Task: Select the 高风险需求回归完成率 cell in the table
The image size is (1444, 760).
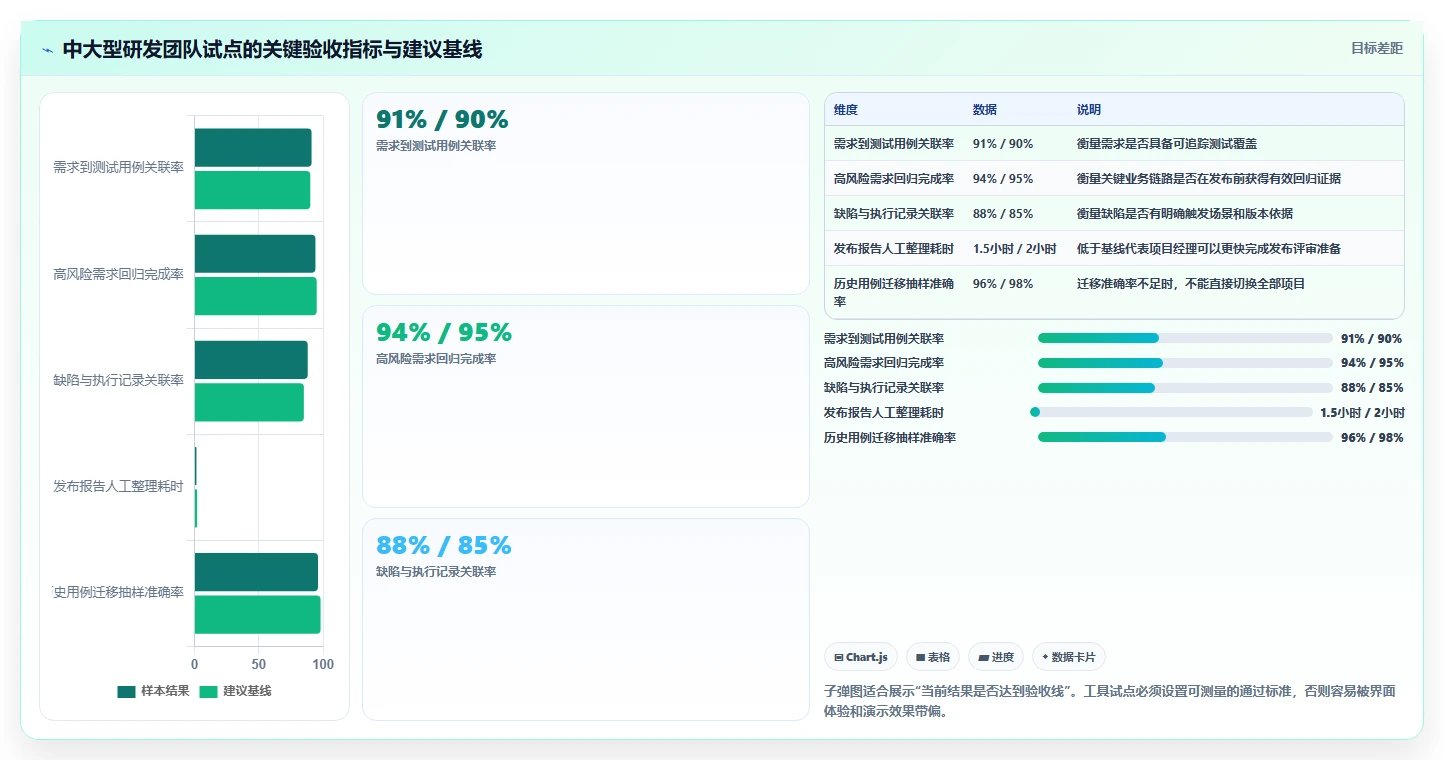Action: pos(894,179)
